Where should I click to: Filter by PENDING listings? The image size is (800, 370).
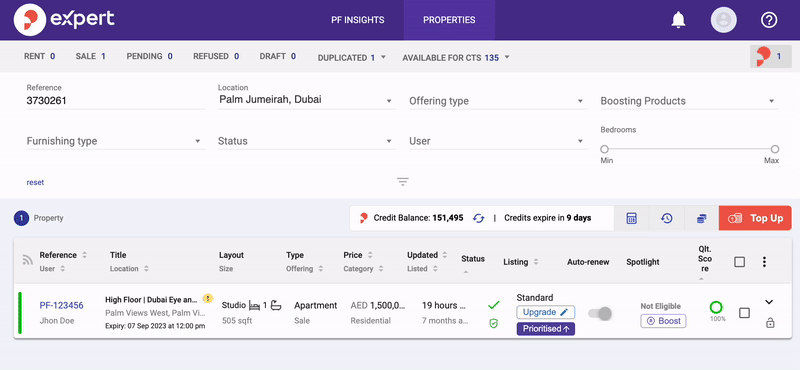pos(149,56)
